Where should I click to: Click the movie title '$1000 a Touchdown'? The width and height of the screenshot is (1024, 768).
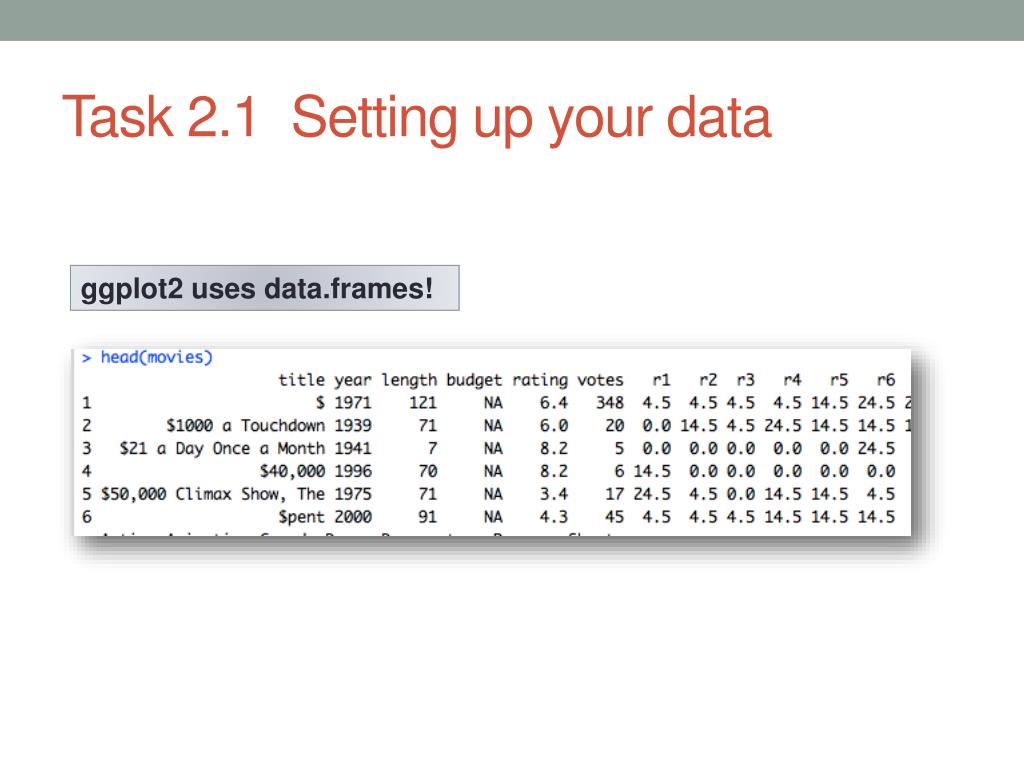(x=246, y=426)
